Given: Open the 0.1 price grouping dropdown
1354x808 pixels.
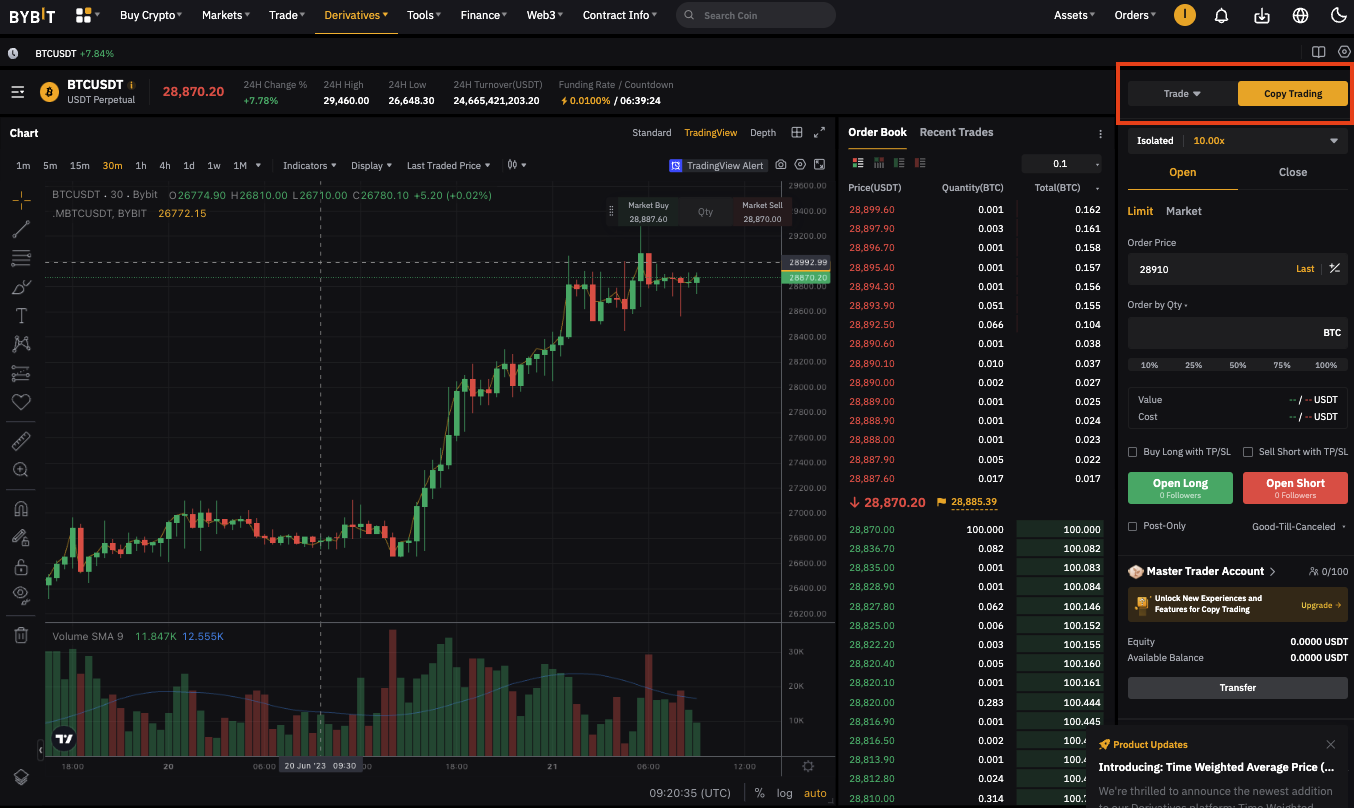Looking at the screenshot, I should coord(1062,163).
